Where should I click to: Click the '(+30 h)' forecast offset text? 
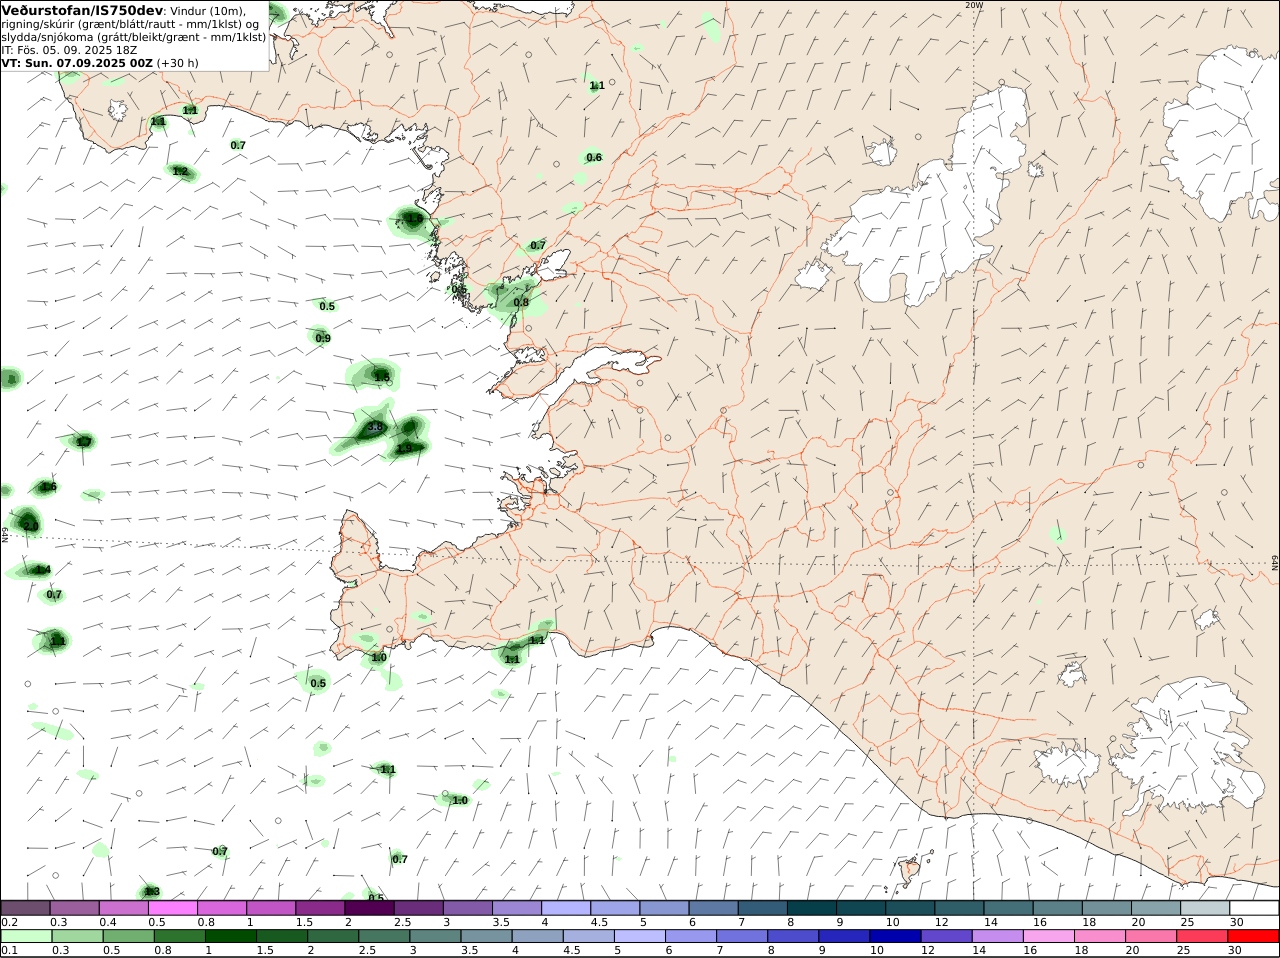(177, 62)
